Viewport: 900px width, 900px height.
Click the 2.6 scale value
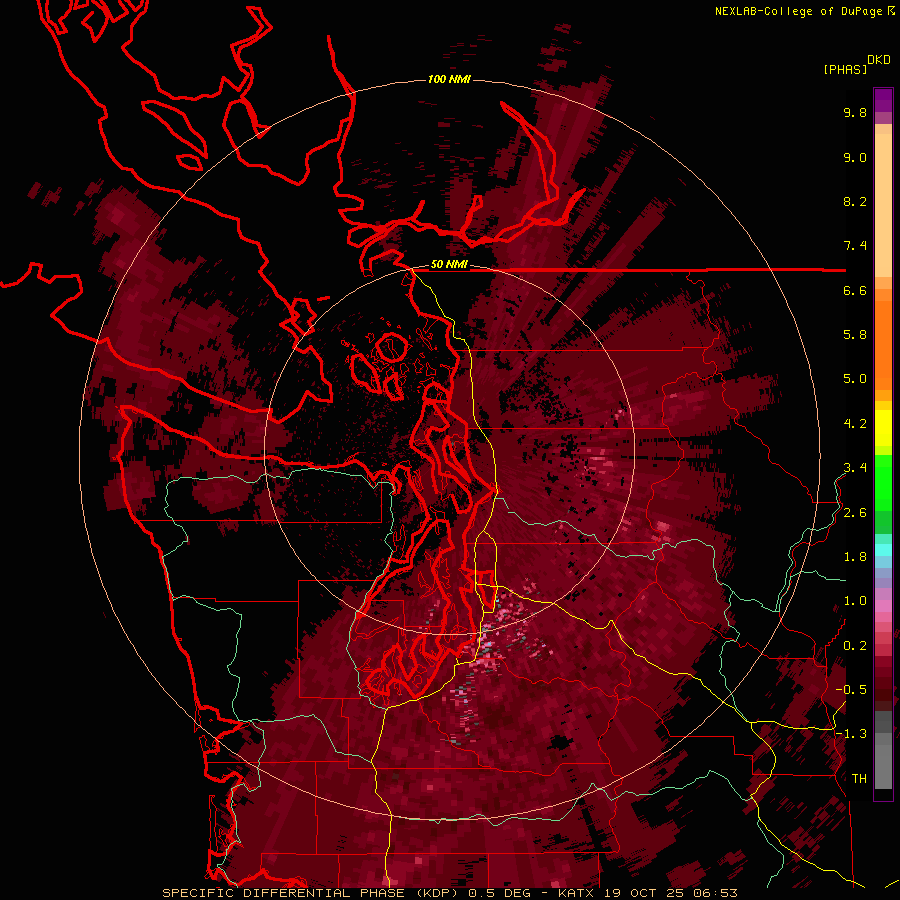point(855,513)
